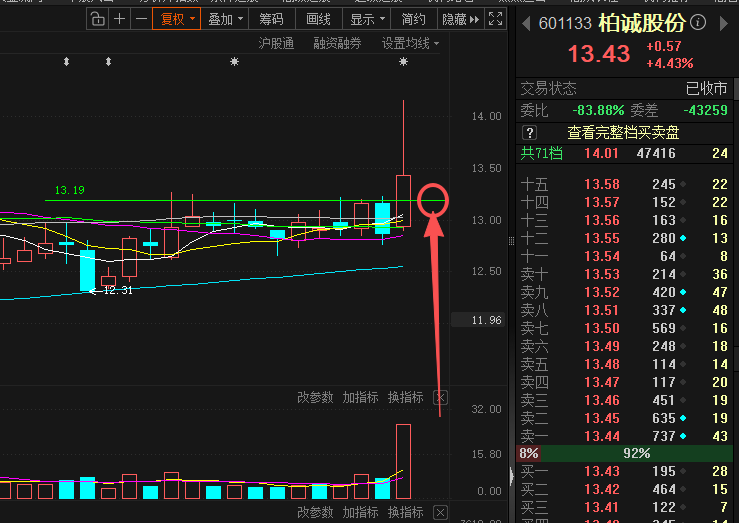
Task: Click the 融资融券 link
Action: click(x=337, y=44)
